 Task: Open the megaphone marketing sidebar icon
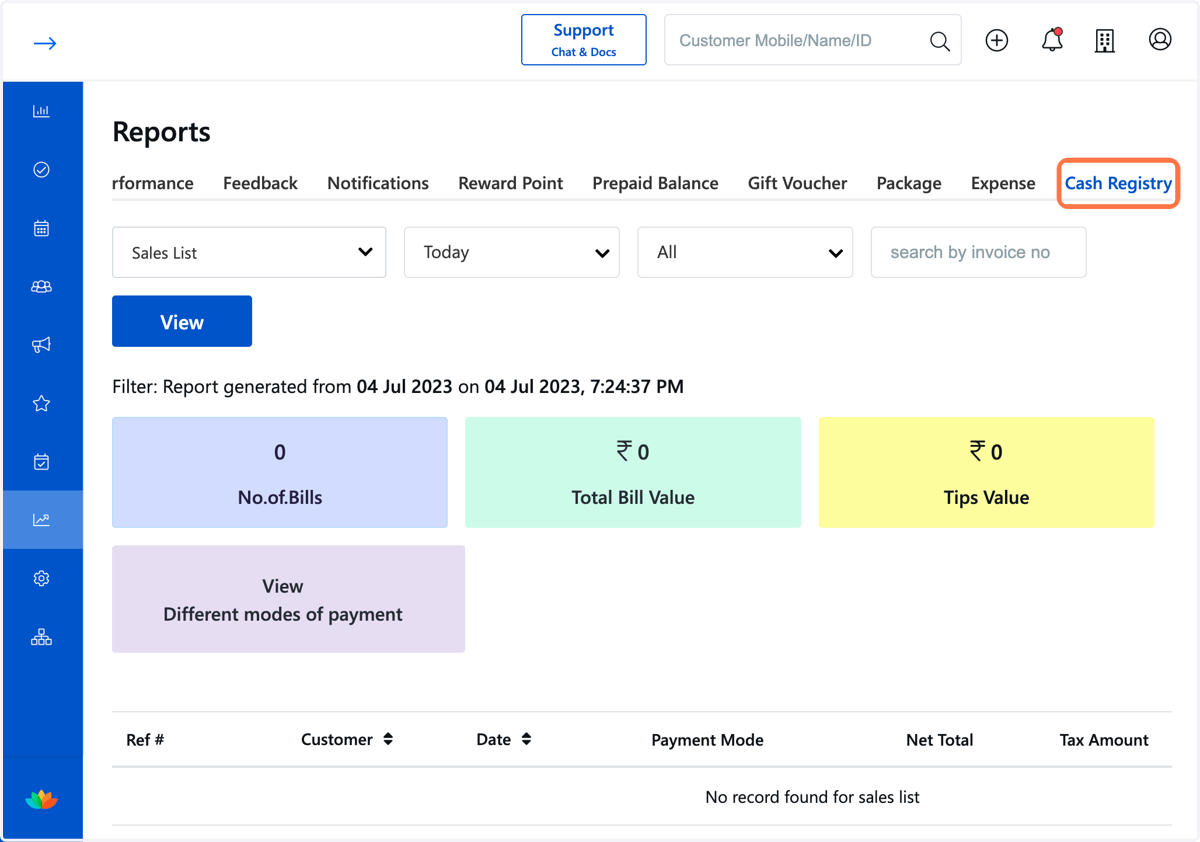(x=41, y=345)
